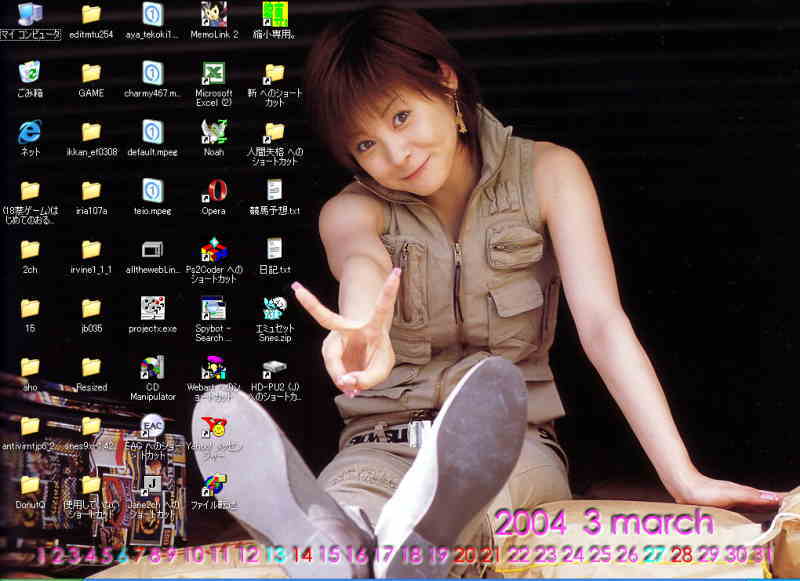Select the My Computer icon
This screenshot has height=581, width=800.
[x=30, y=14]
